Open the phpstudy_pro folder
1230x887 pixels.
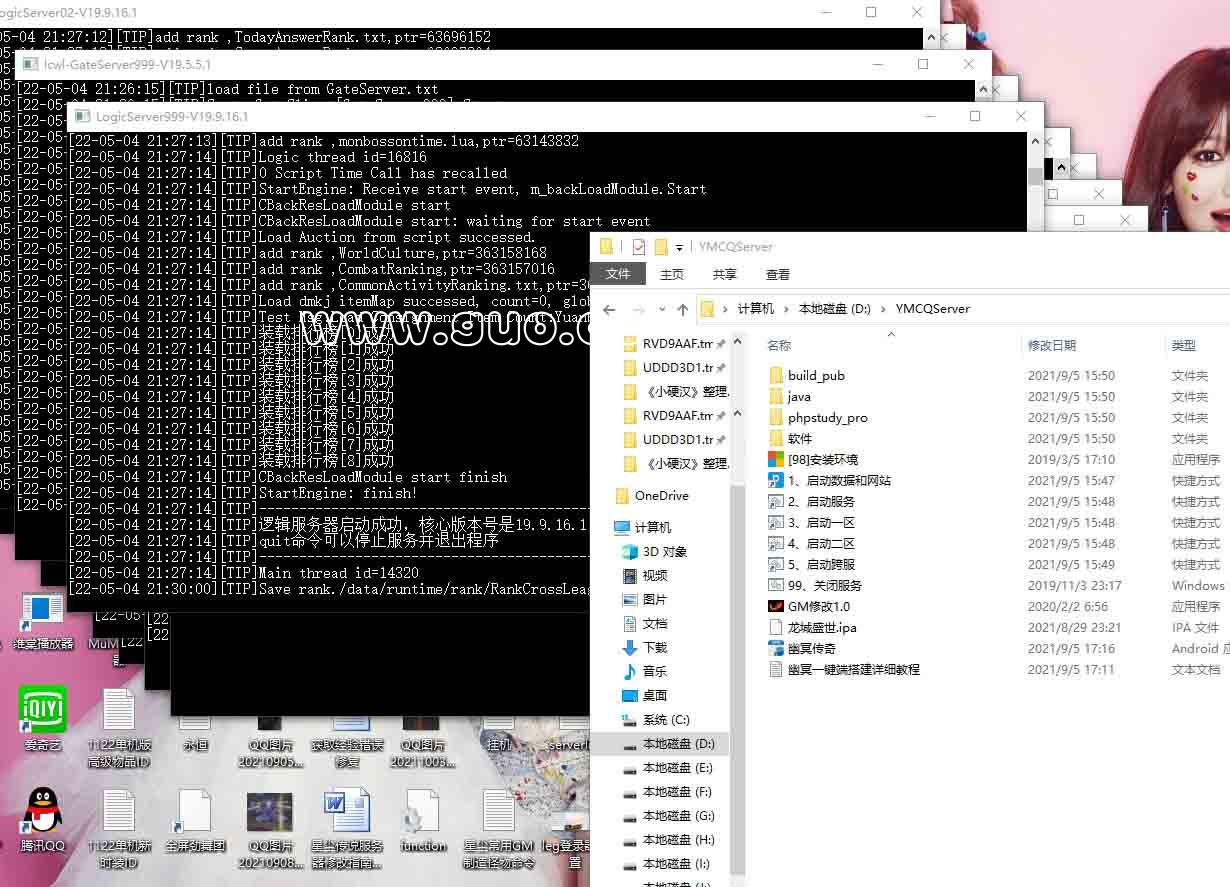pyautogui.click(x=827, y=417)
